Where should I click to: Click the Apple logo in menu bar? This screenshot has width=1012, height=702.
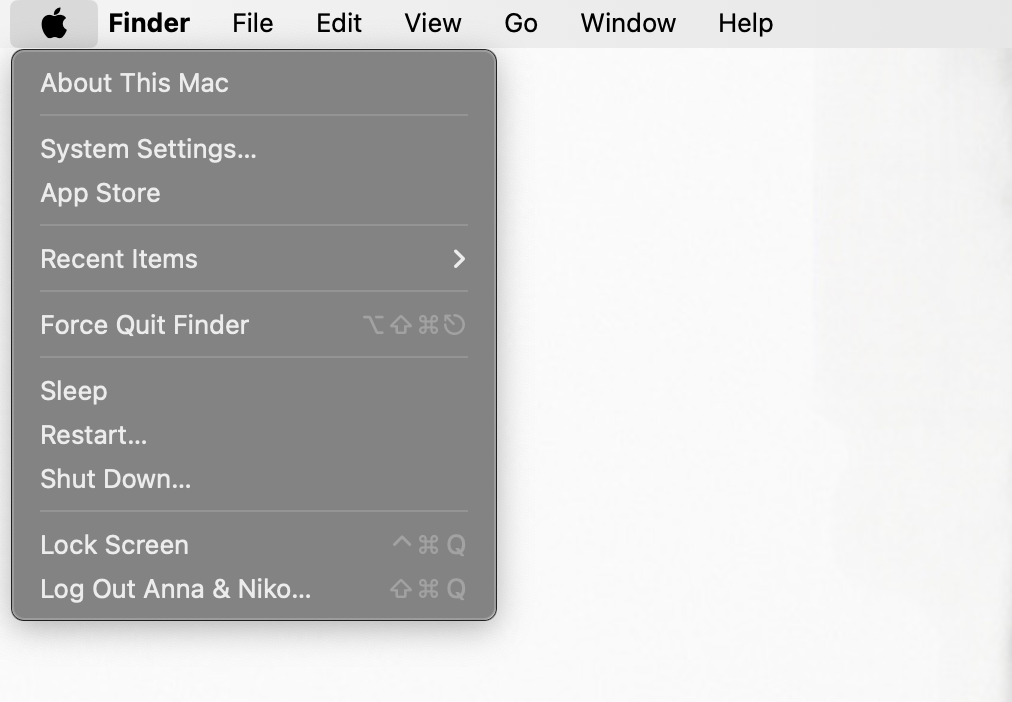54,23
